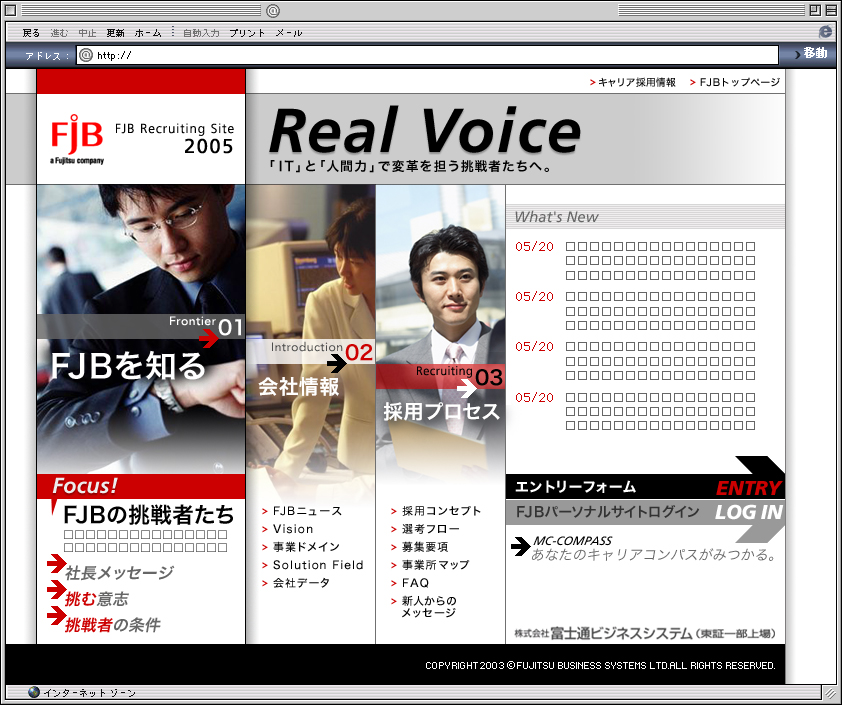842x705 pixels.
Task: Open the 新人からのメッセージ link
Action: tap(424, 607)
